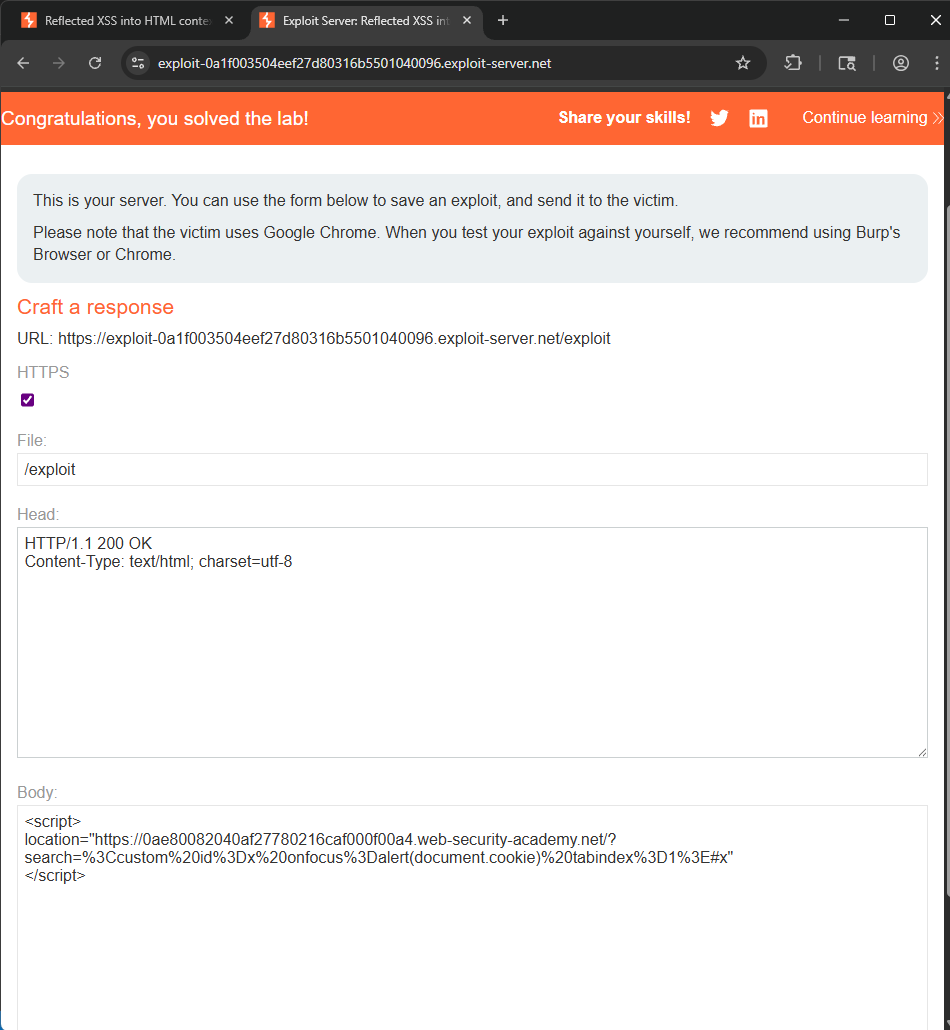Uncheck the HTTPS checkbox

pos(28,400)
